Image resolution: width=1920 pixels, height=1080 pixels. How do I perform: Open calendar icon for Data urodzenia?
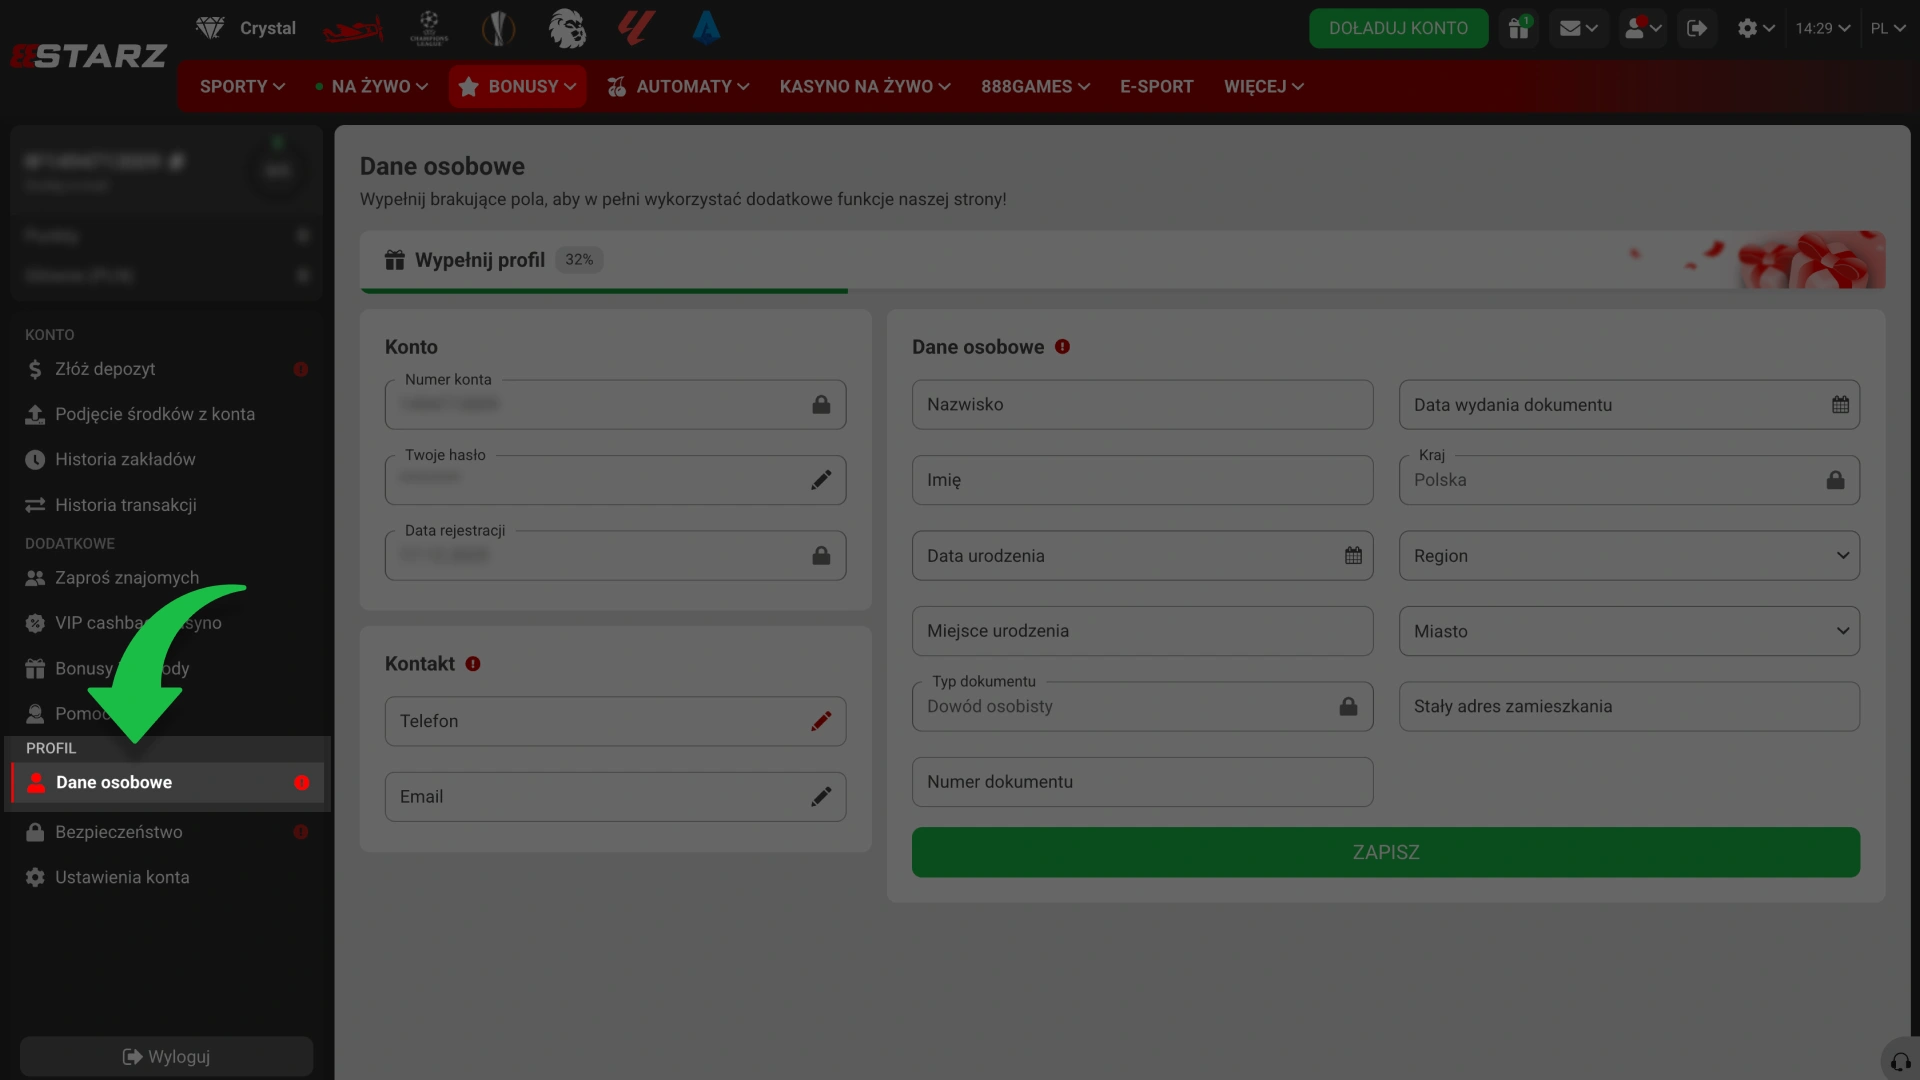(1353, 556)
